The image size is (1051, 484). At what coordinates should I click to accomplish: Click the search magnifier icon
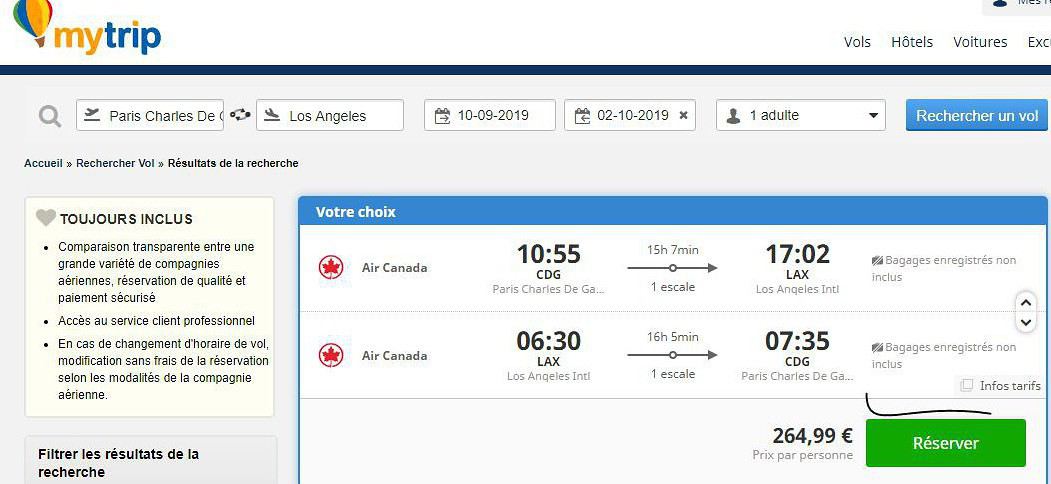pyautogui.click(x=49, y=116)
